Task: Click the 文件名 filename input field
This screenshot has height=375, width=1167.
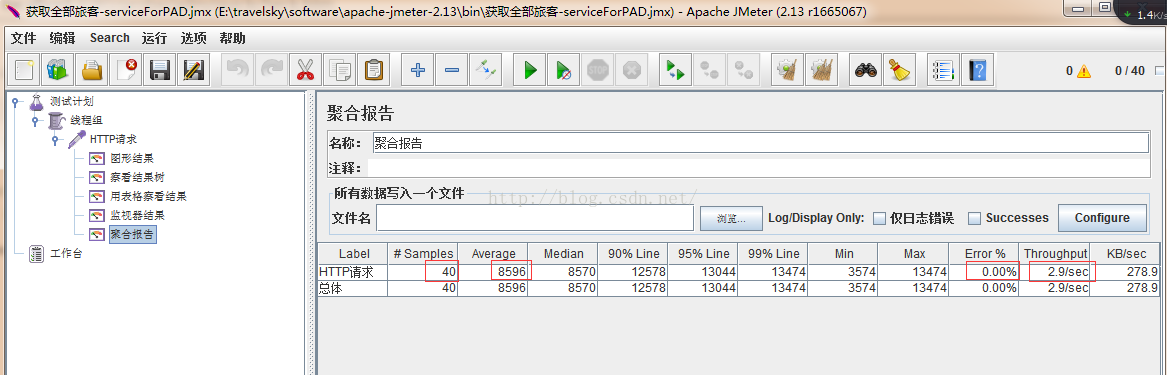Action: click(535, 218)
